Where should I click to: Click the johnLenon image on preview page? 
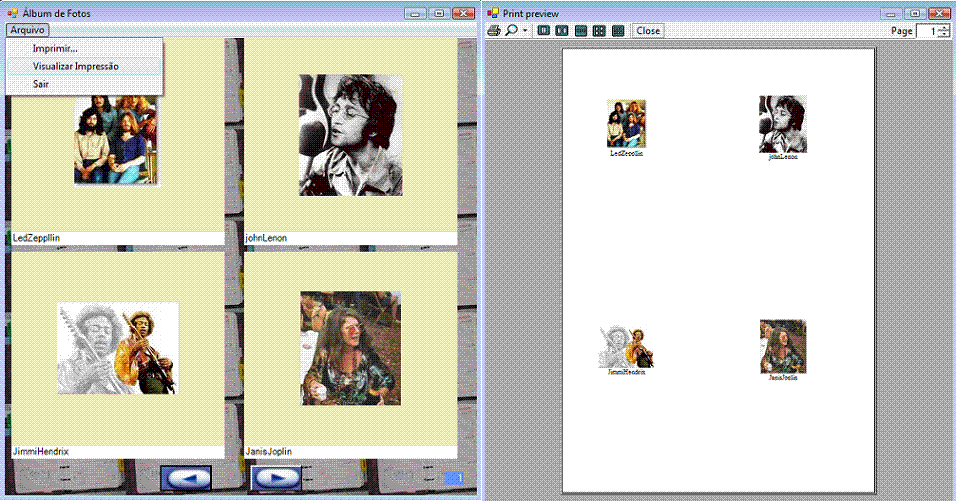[x=783, y=124]
